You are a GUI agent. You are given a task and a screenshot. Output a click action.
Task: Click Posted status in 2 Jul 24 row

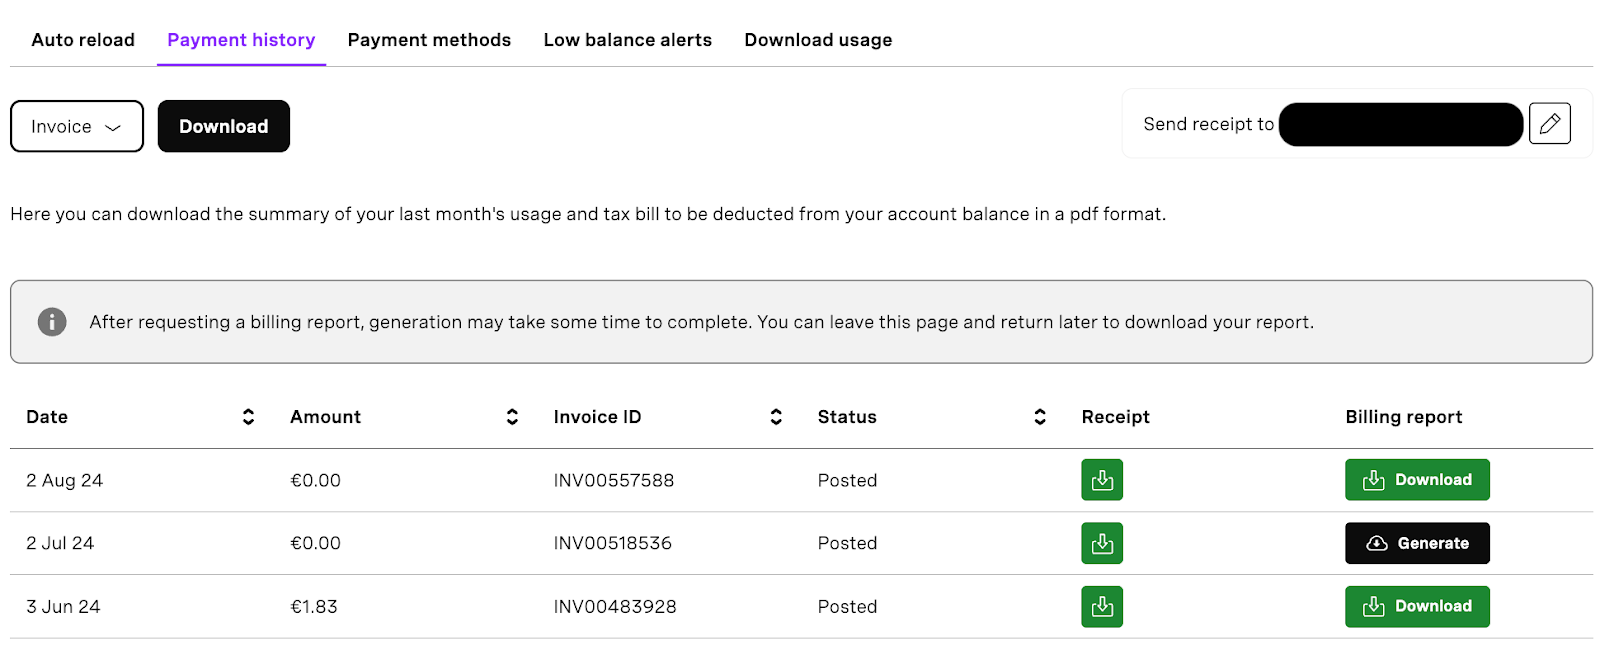pyautogui.click(x=847, y=543)
